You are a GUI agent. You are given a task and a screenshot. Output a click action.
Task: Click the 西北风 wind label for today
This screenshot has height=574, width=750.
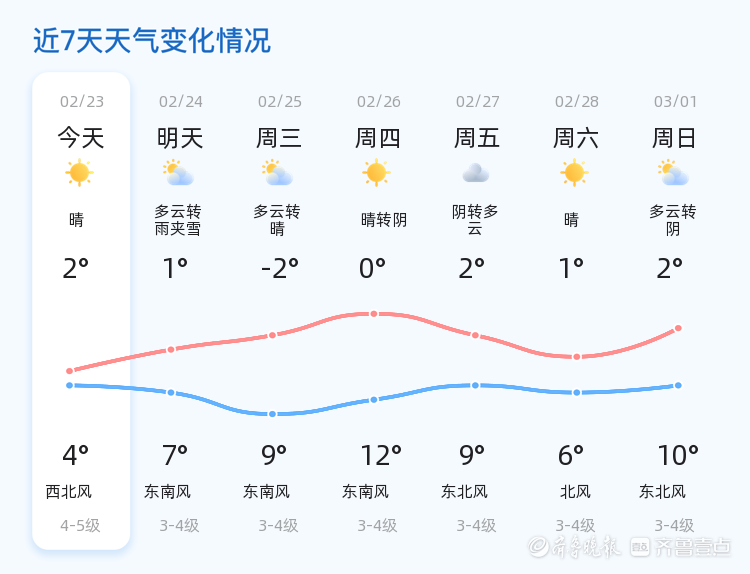pyautogui.click(x=69, y=492)
